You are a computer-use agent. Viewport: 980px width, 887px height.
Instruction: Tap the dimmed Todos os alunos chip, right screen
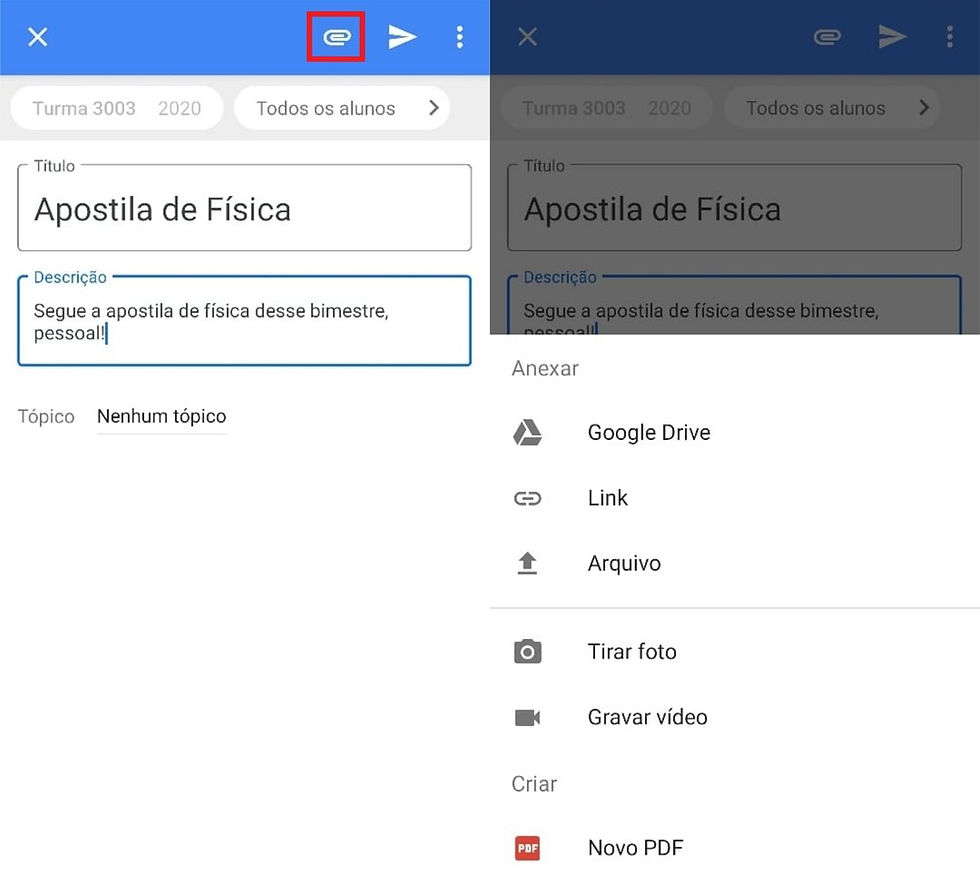pyautogui.click(x=832, y=108)
